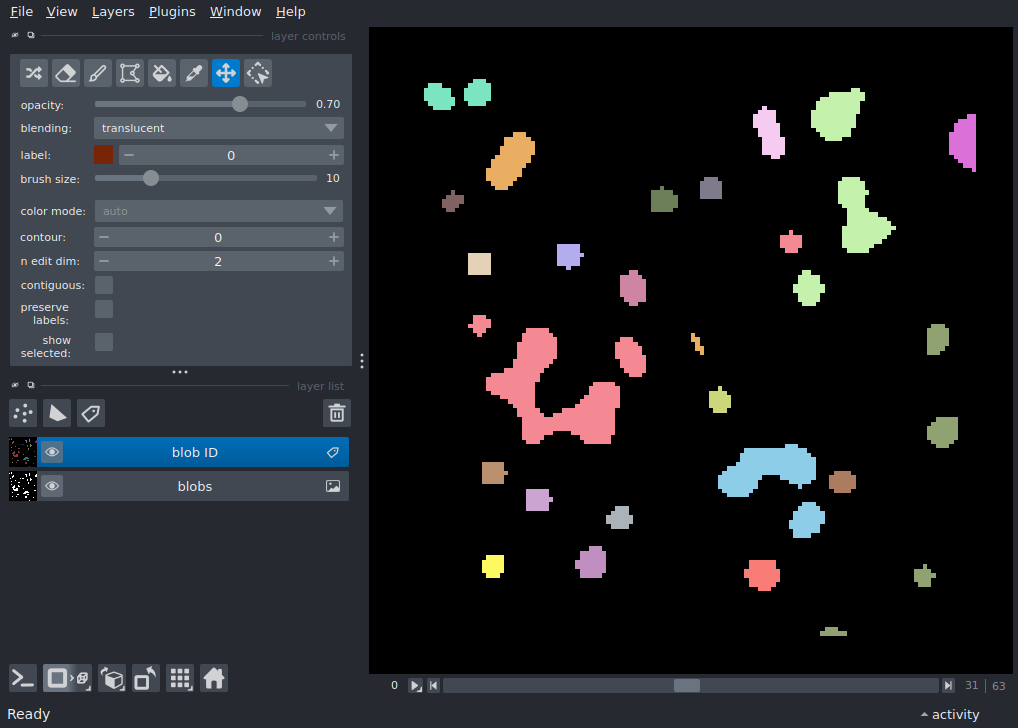Check the preserve labels option
The height and width of the screenshot is (728, 1018).
(104, 309)
